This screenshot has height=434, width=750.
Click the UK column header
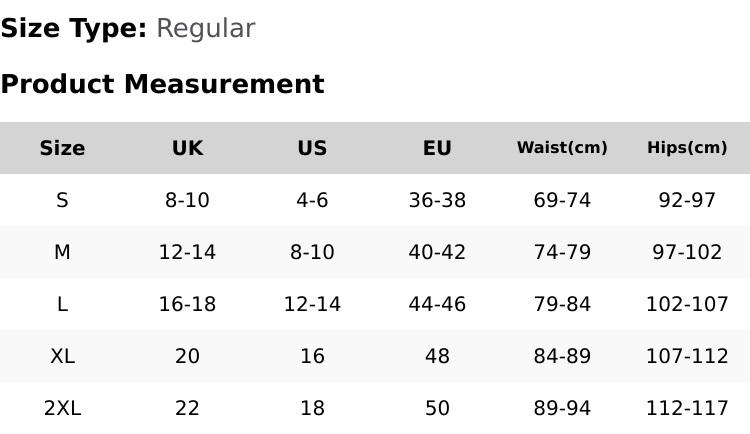click(x=187, y=148)
